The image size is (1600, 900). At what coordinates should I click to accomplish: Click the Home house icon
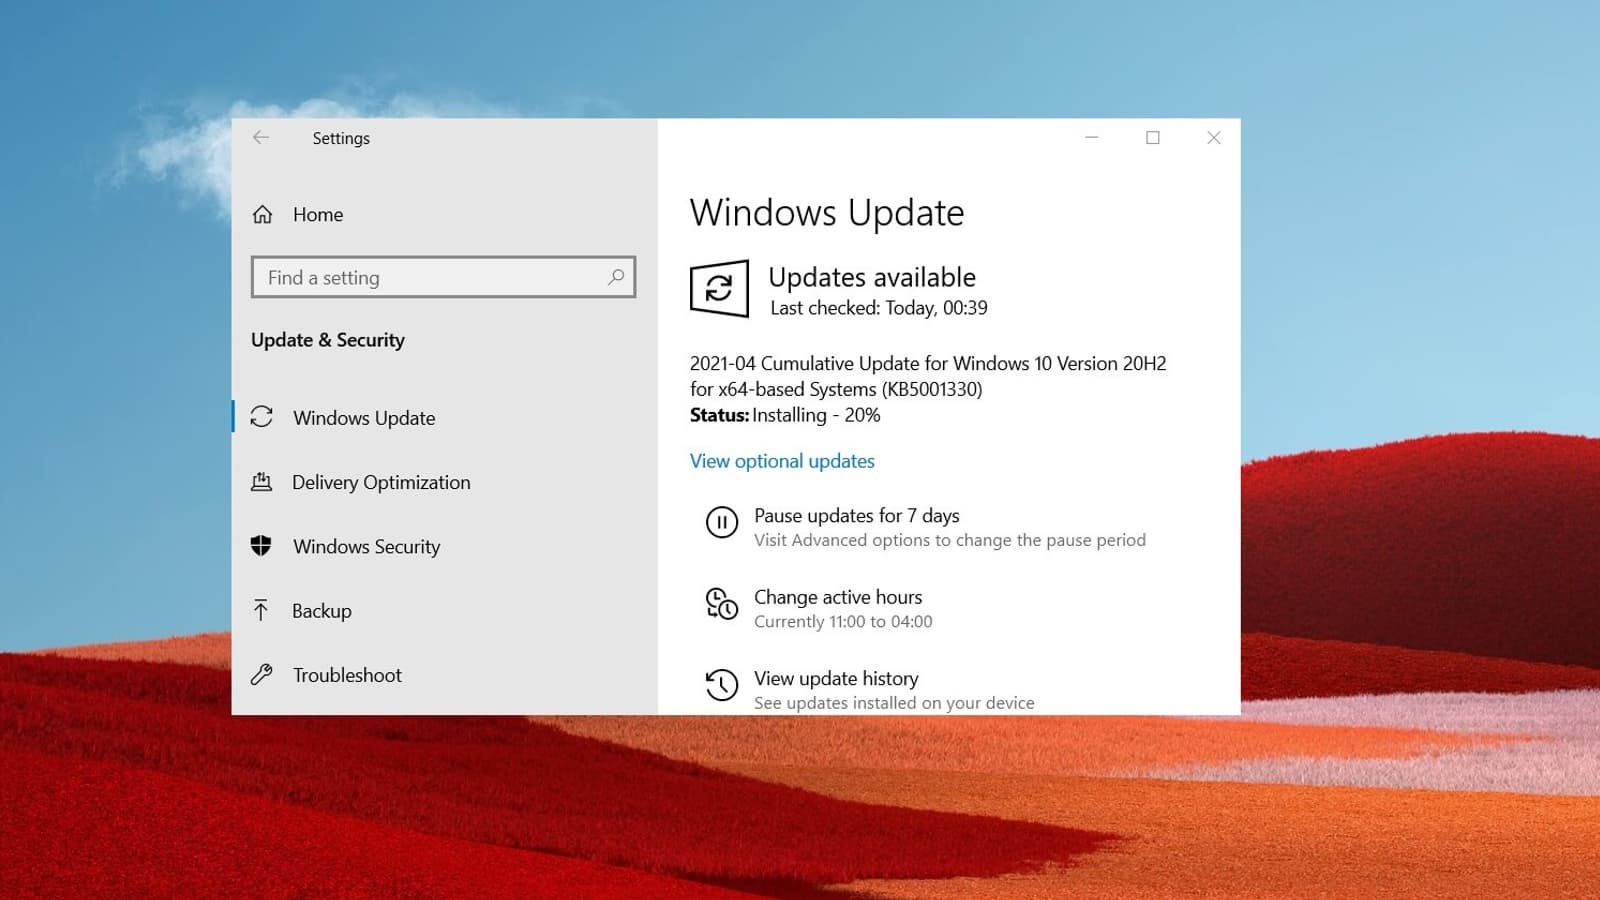[262, 214]
